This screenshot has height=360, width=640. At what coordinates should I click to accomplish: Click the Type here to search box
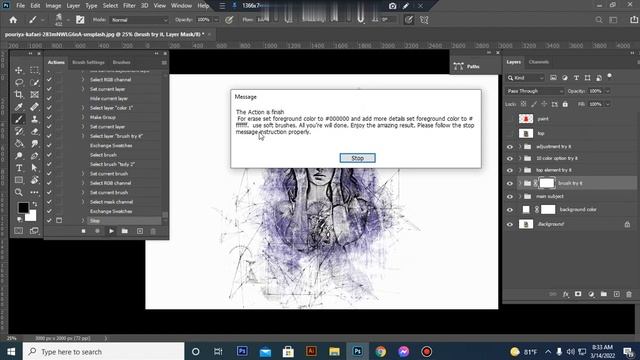[104, 351]
